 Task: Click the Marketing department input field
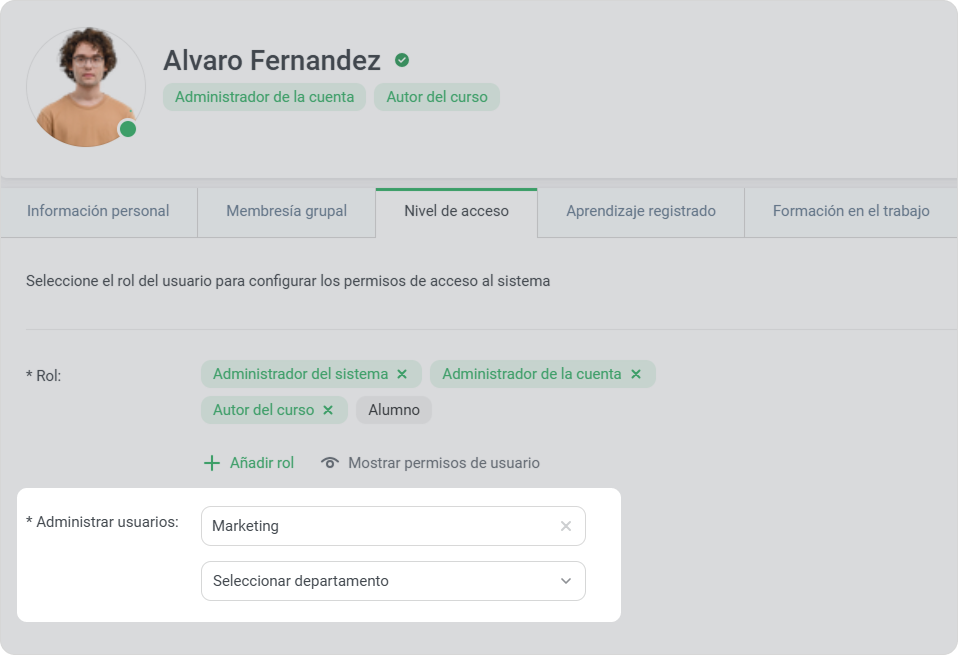(x=380, y=526)
